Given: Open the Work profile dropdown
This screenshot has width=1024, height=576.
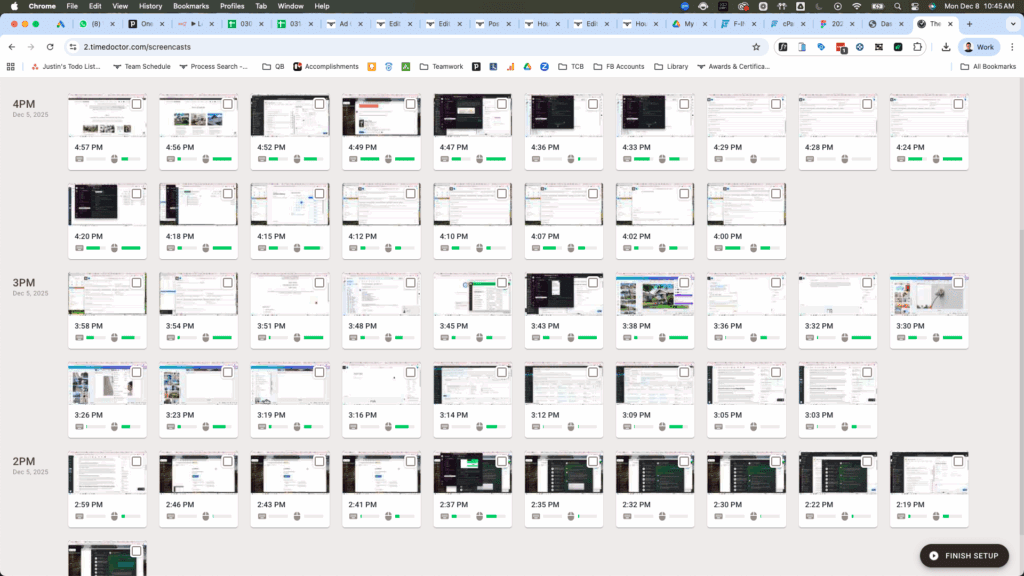Looking at the screenshot, I should click(978, 47).
